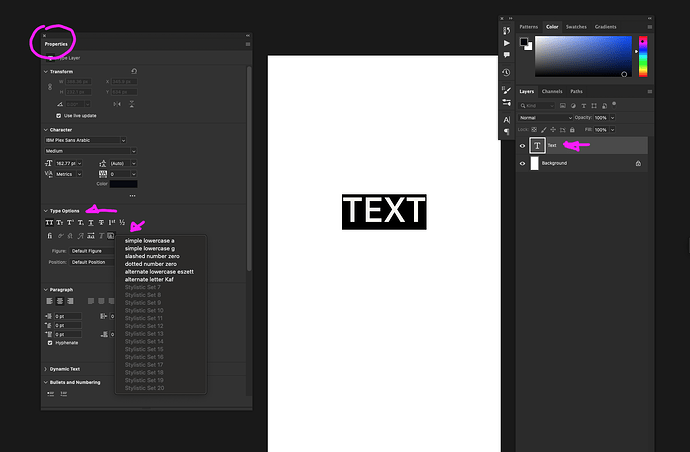Click the Actions play icon in the side strip
This screenshot has width=690, height=452.
point(507,43)
